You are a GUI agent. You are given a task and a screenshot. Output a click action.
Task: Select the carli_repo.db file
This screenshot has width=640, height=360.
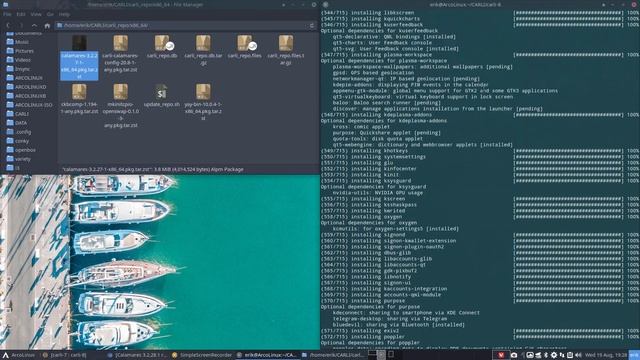point(162,47)
